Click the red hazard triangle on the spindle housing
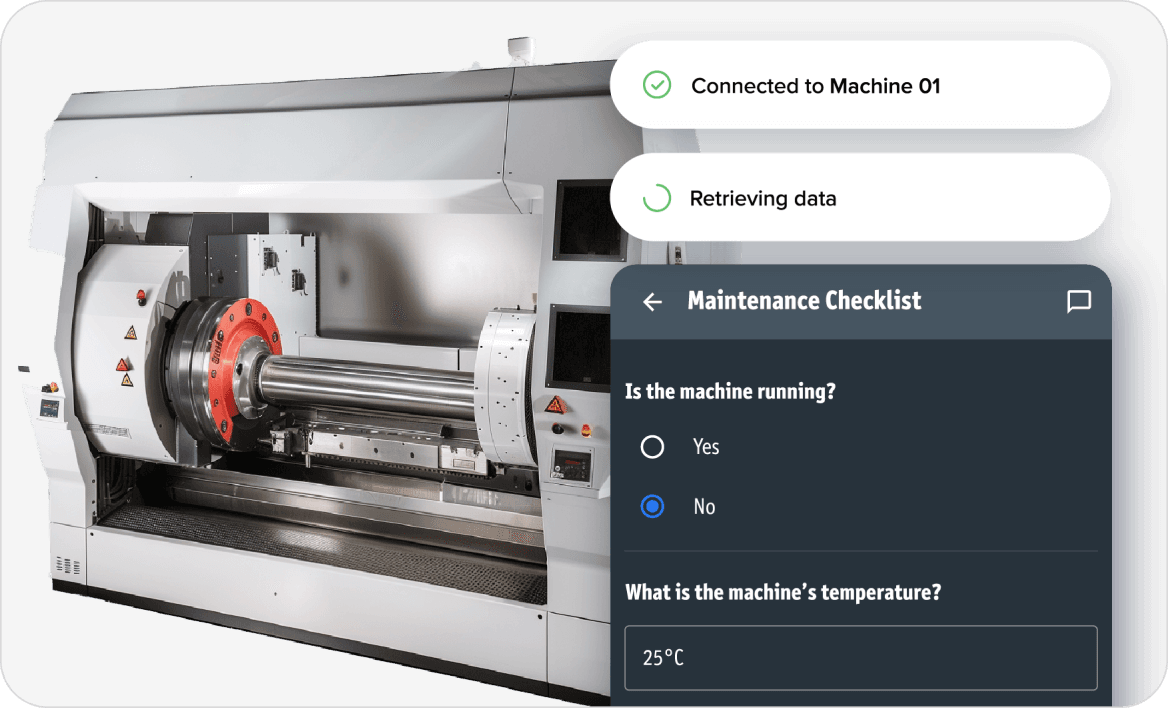 coord(122,365)
